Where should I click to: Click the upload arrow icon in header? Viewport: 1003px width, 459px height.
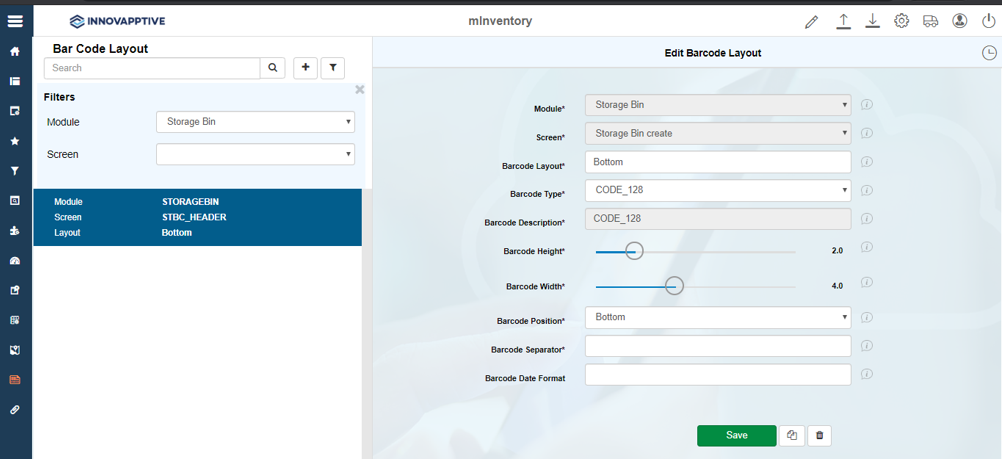coord(843,21)
